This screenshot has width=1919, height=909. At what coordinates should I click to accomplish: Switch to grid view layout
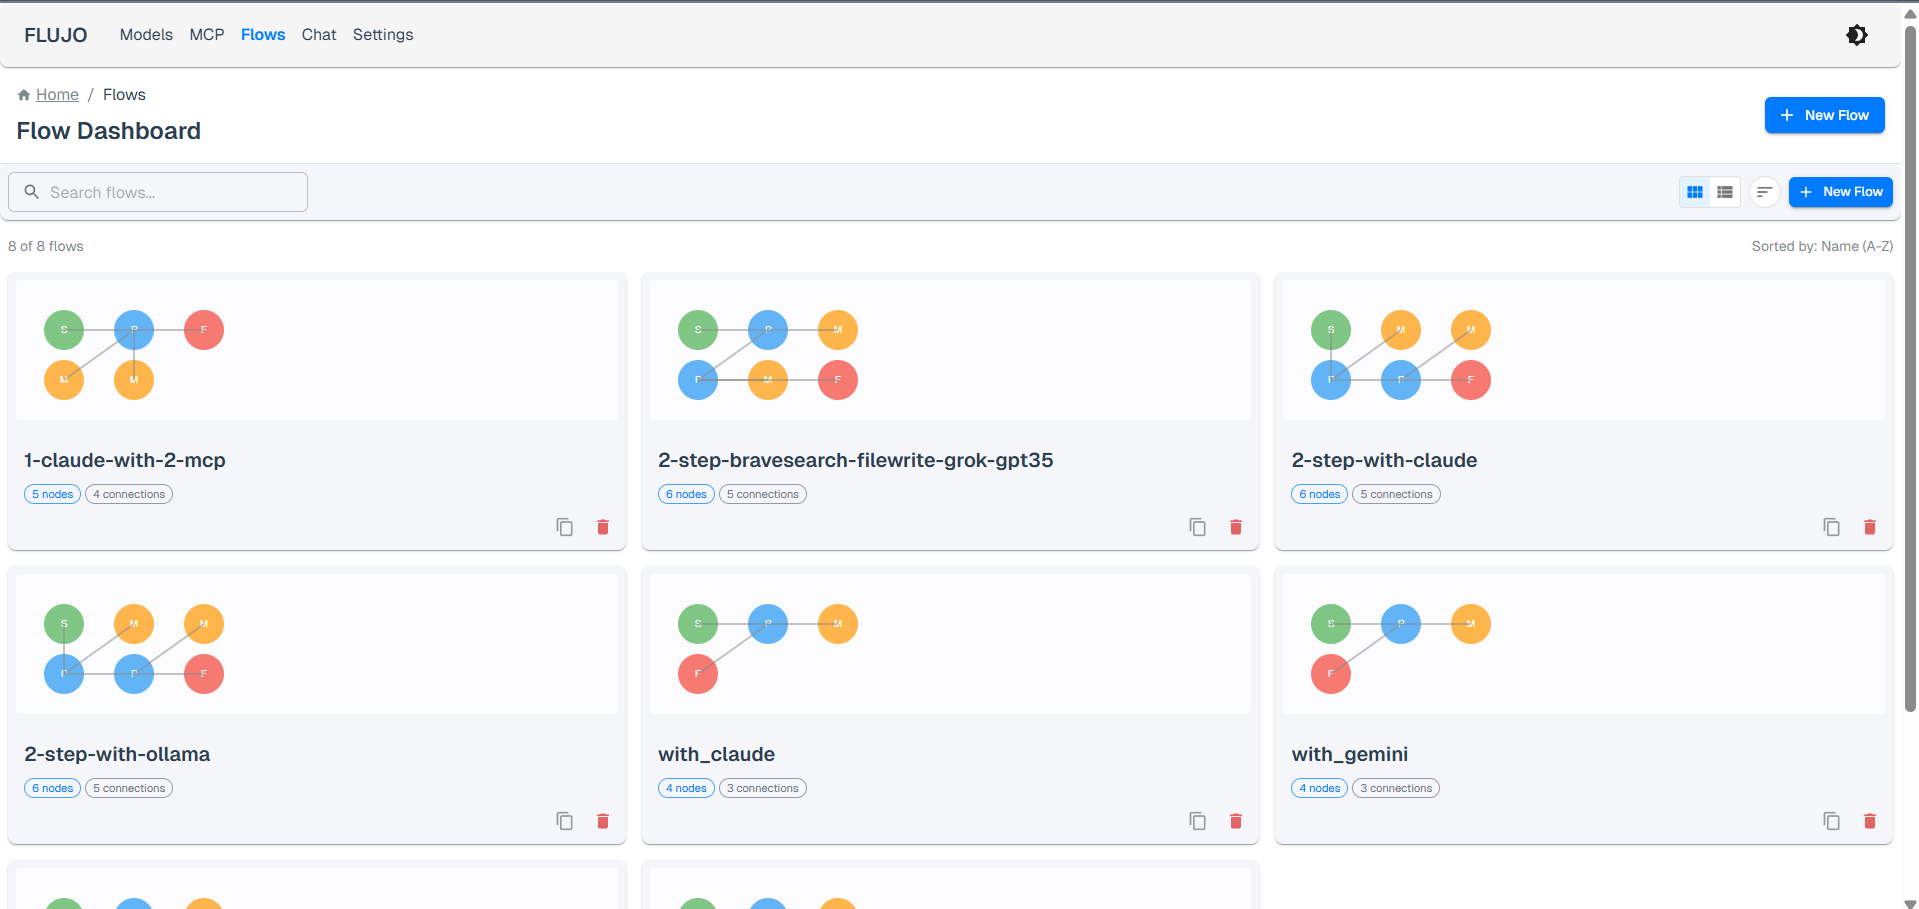tap(1694, 191)
